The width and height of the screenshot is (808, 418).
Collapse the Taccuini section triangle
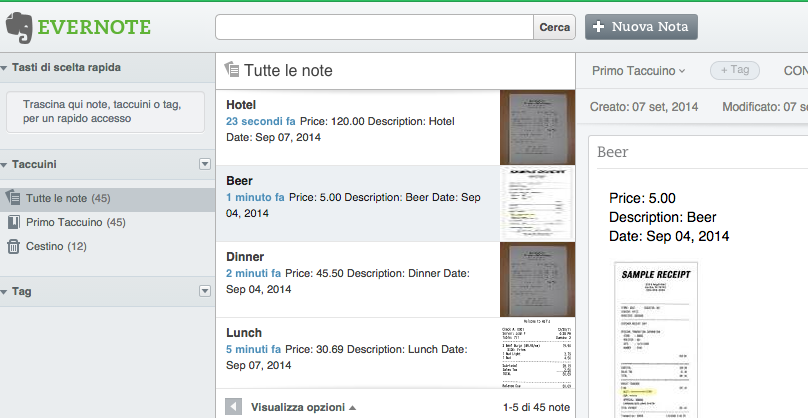click(x=4, y=164)
